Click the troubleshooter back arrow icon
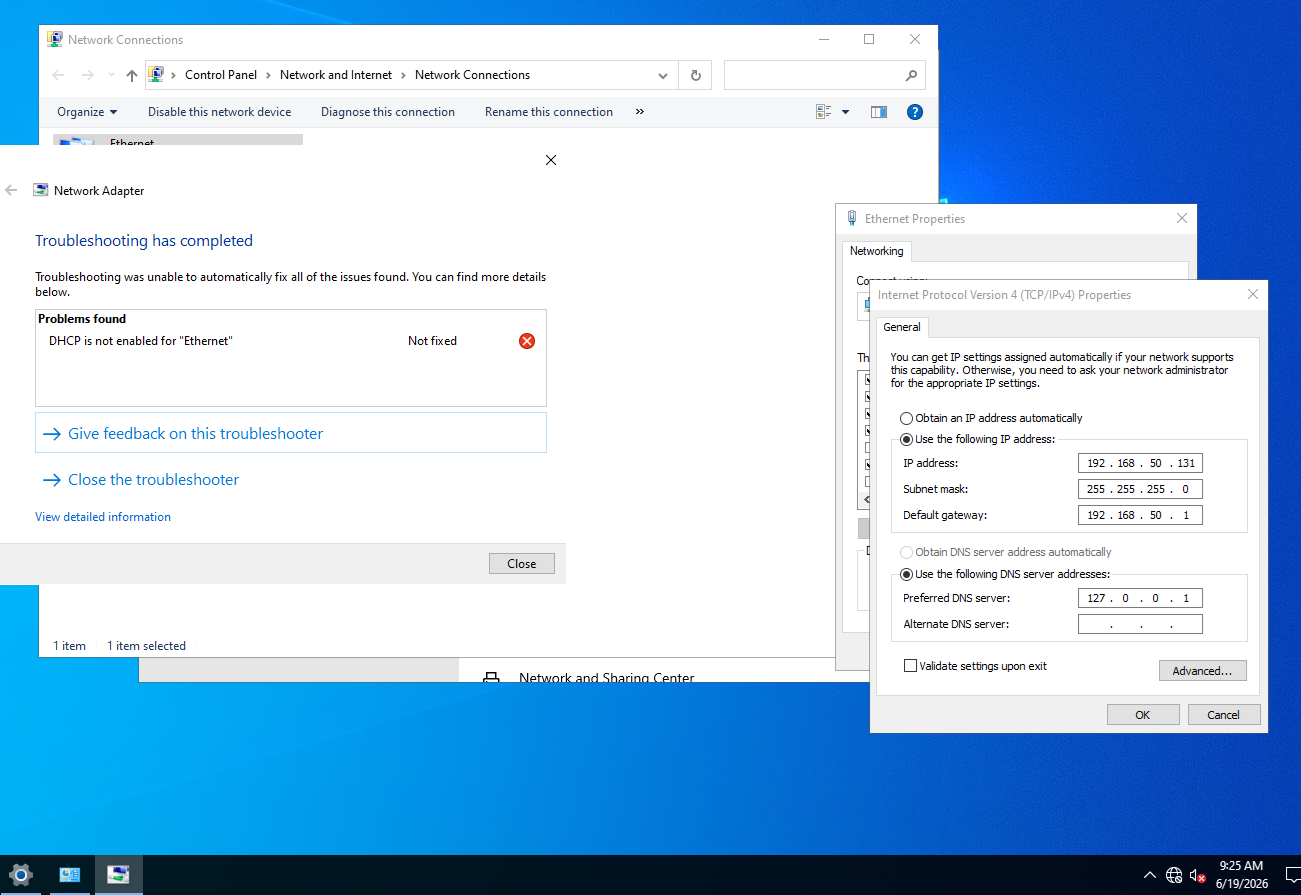This screenshot has height=895, width=1301. pyautogui.click(x=12, y=190)
